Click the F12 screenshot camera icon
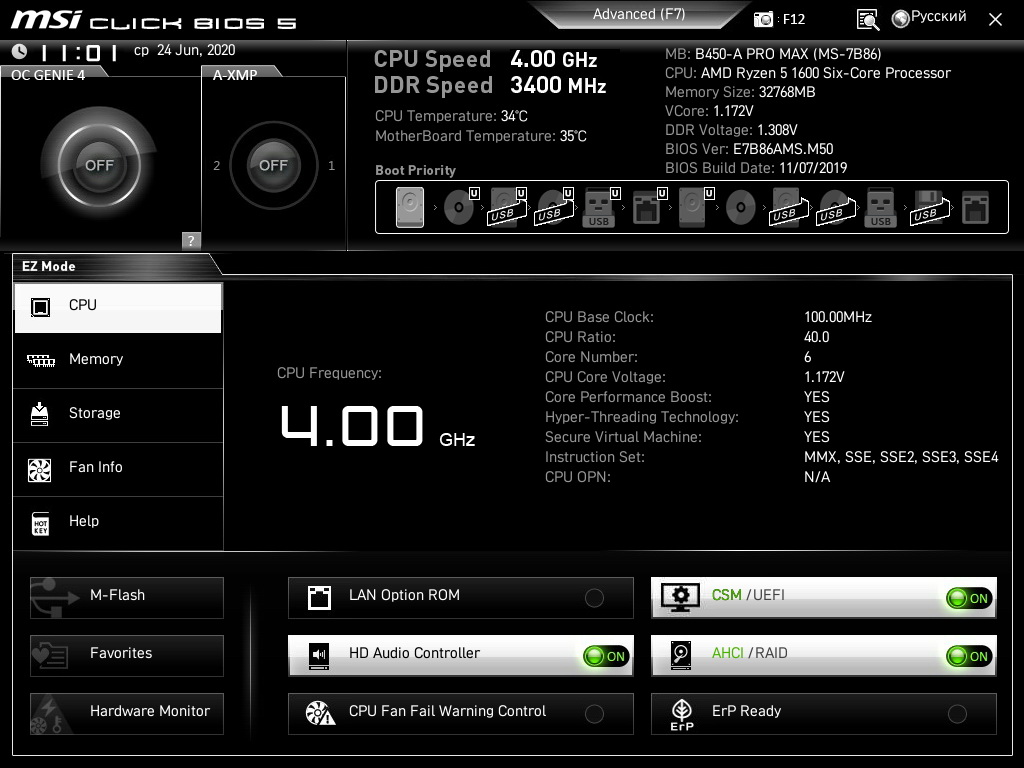1024x768 pixels. coord(764,19)
